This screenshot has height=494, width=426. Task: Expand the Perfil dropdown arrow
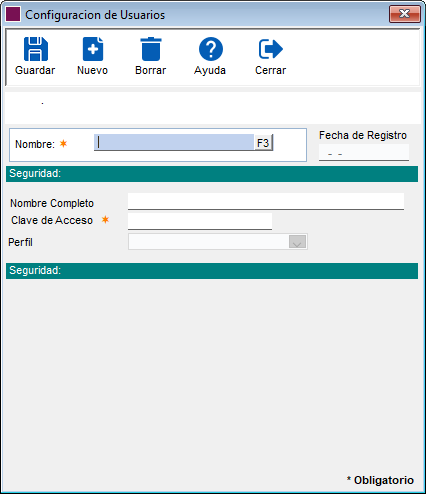[297, 242]
